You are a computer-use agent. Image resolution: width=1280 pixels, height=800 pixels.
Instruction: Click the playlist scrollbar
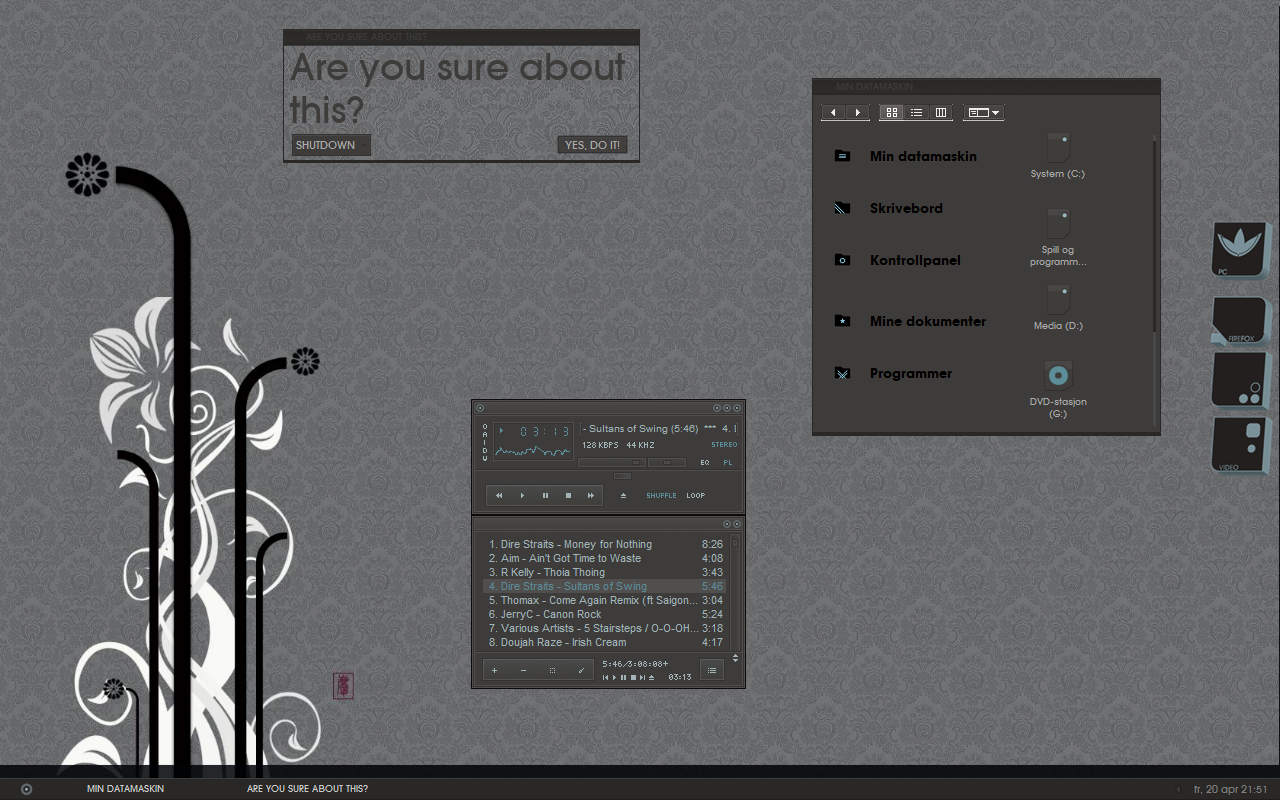735,592
